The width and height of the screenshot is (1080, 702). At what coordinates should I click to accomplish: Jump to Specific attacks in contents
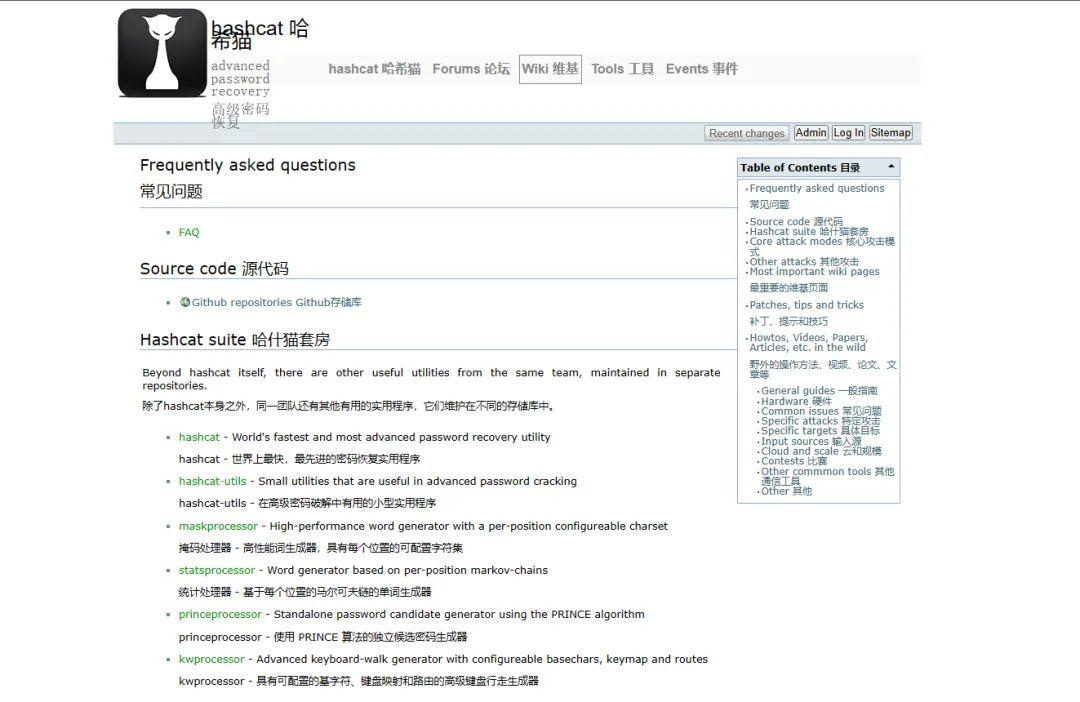point(820,421)
